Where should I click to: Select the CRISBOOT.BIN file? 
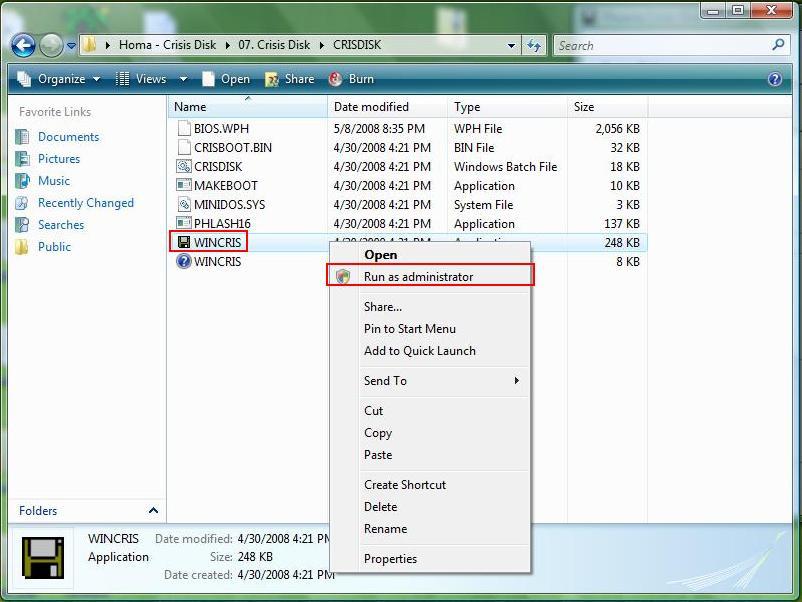[x=233, y=147]
